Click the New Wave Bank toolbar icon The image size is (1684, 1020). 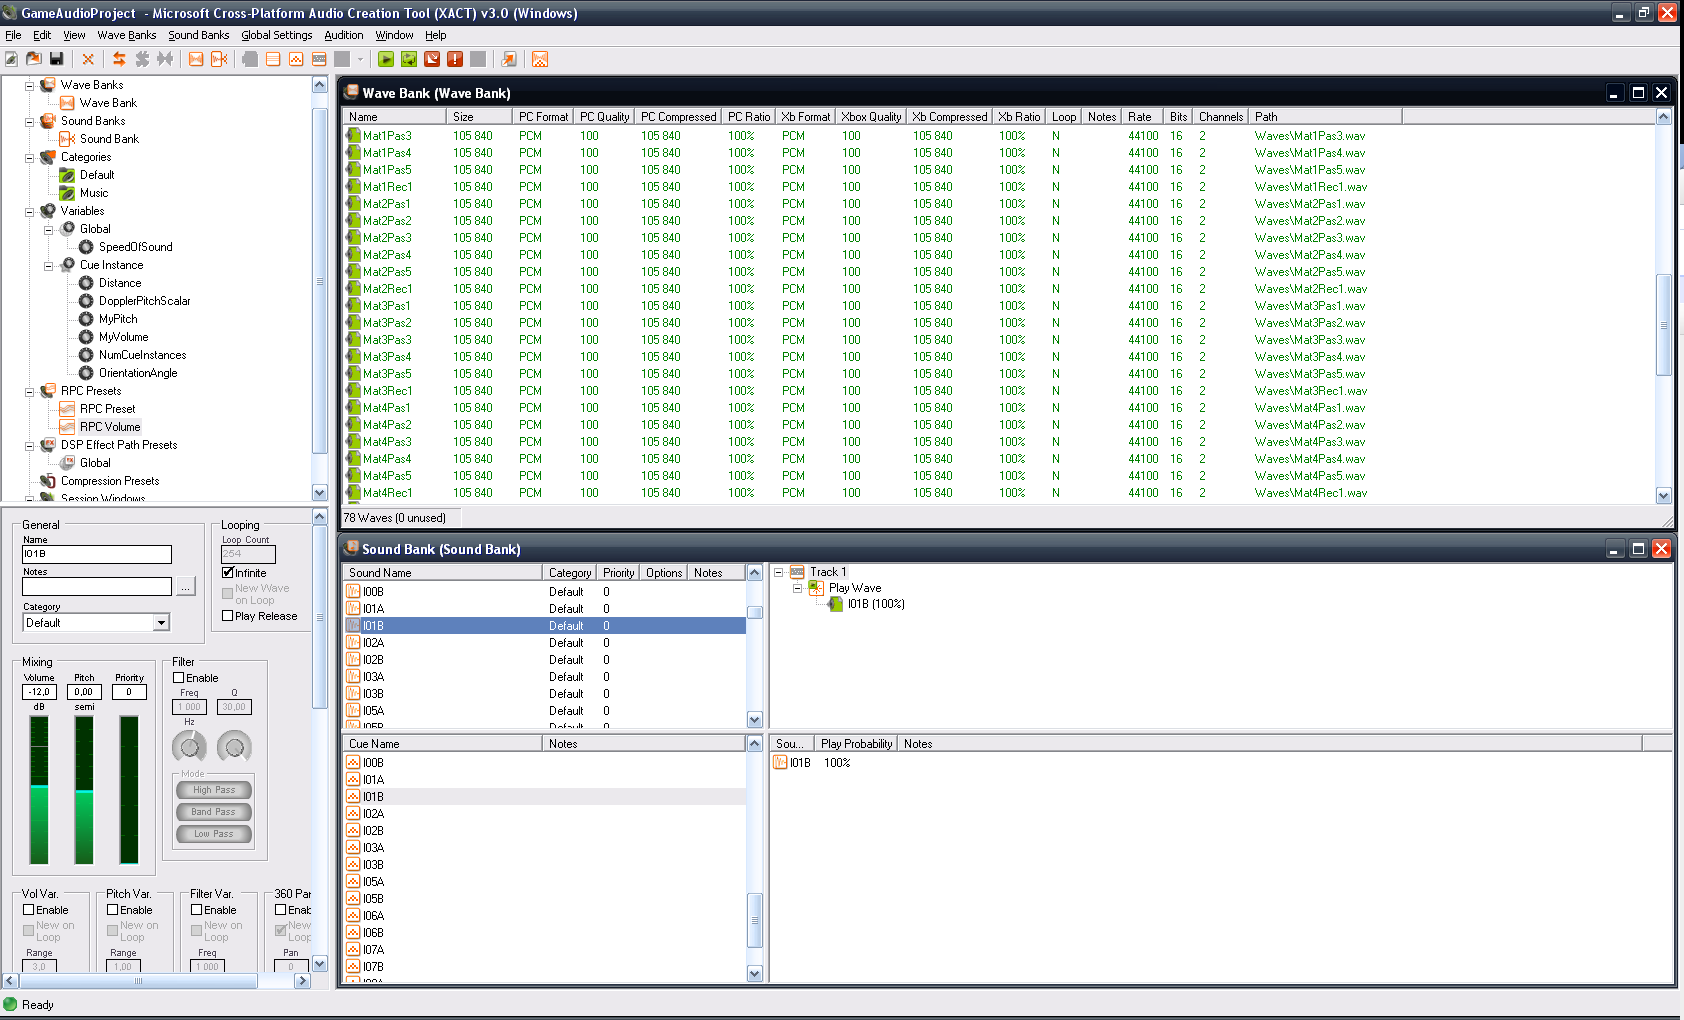tap(196, 59)
